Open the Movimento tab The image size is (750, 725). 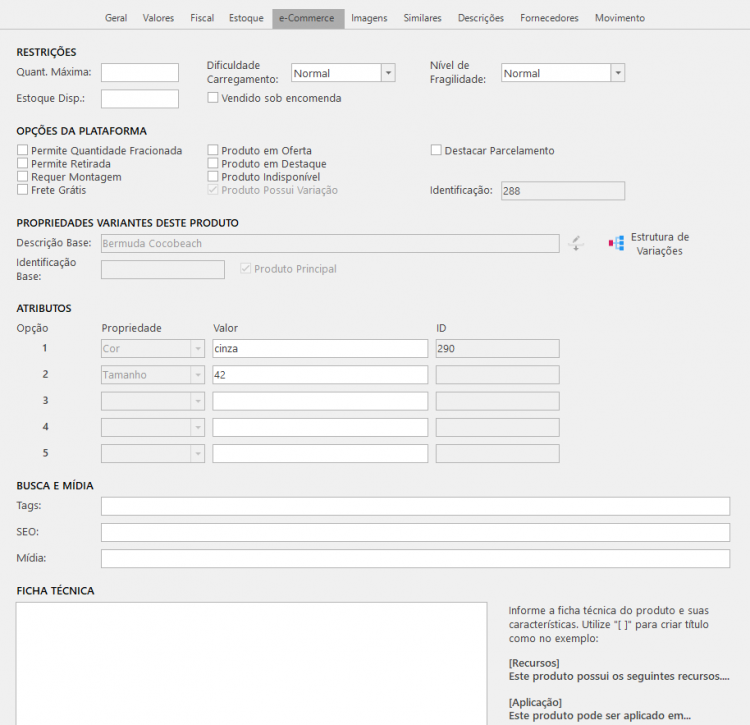[620, 18]
